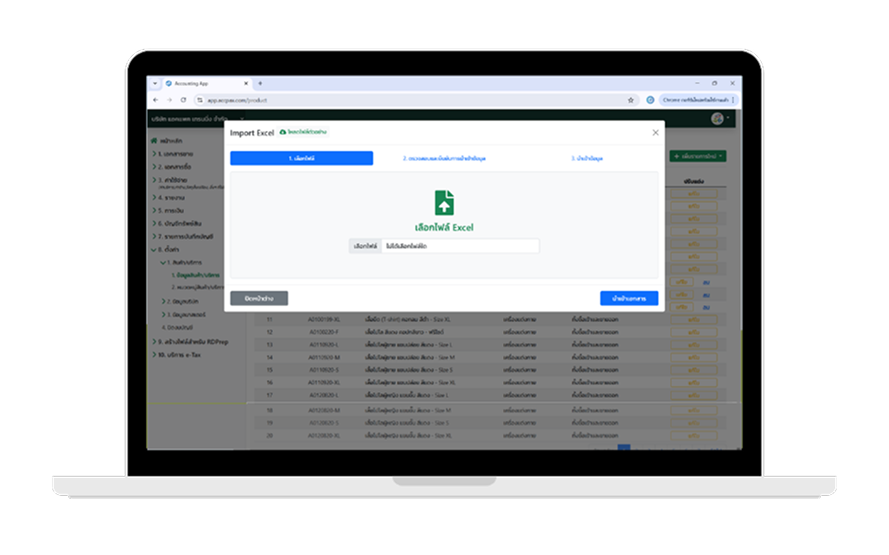
Task: Click the gray button at dialog bottom left
Action: point(259,298)
